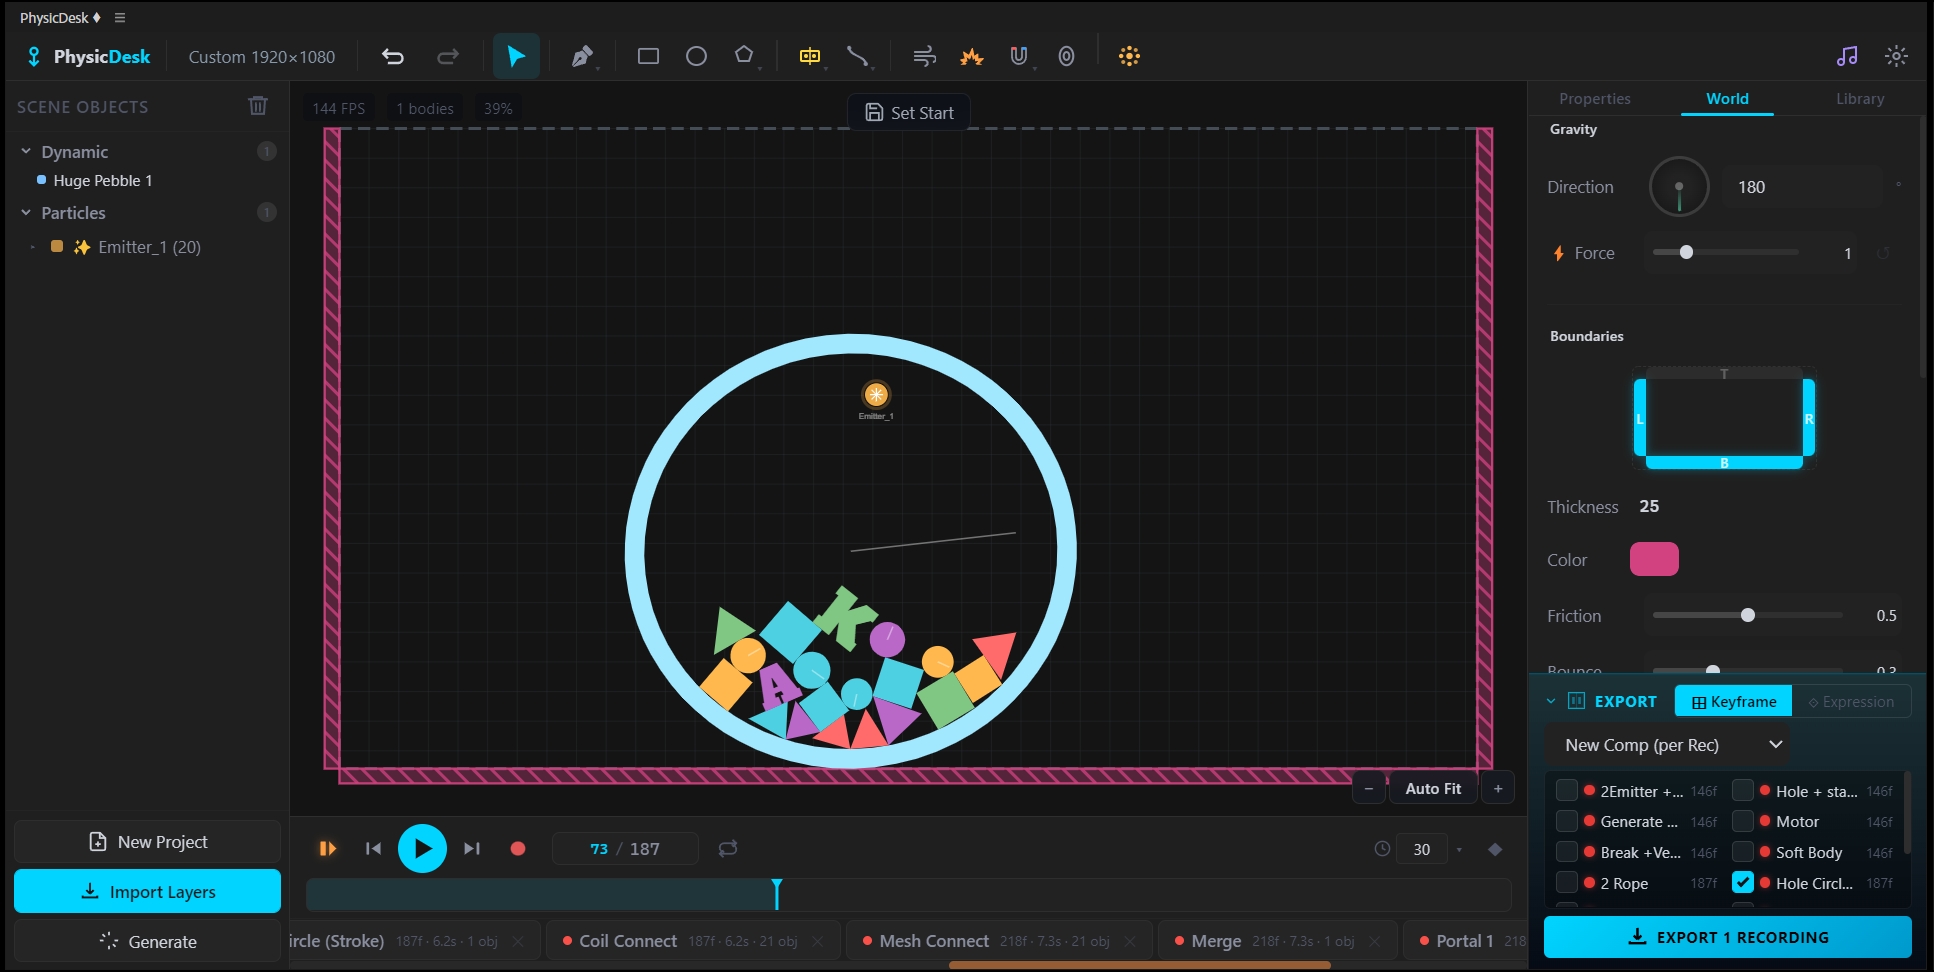Select the Pen drawing tool

pos(582,56)
